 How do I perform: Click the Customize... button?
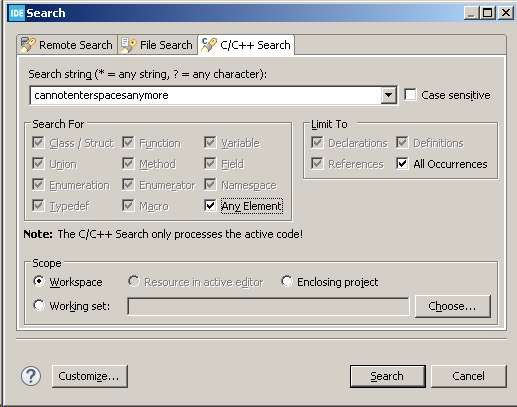[90, 376]
